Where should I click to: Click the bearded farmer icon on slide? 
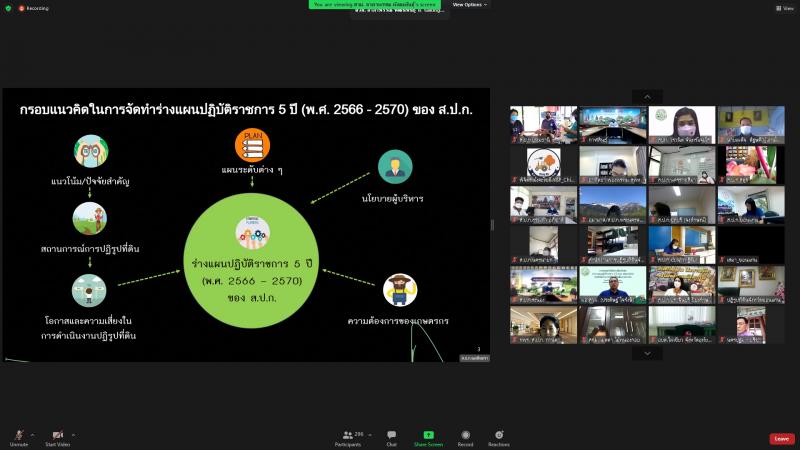[400, 290]
